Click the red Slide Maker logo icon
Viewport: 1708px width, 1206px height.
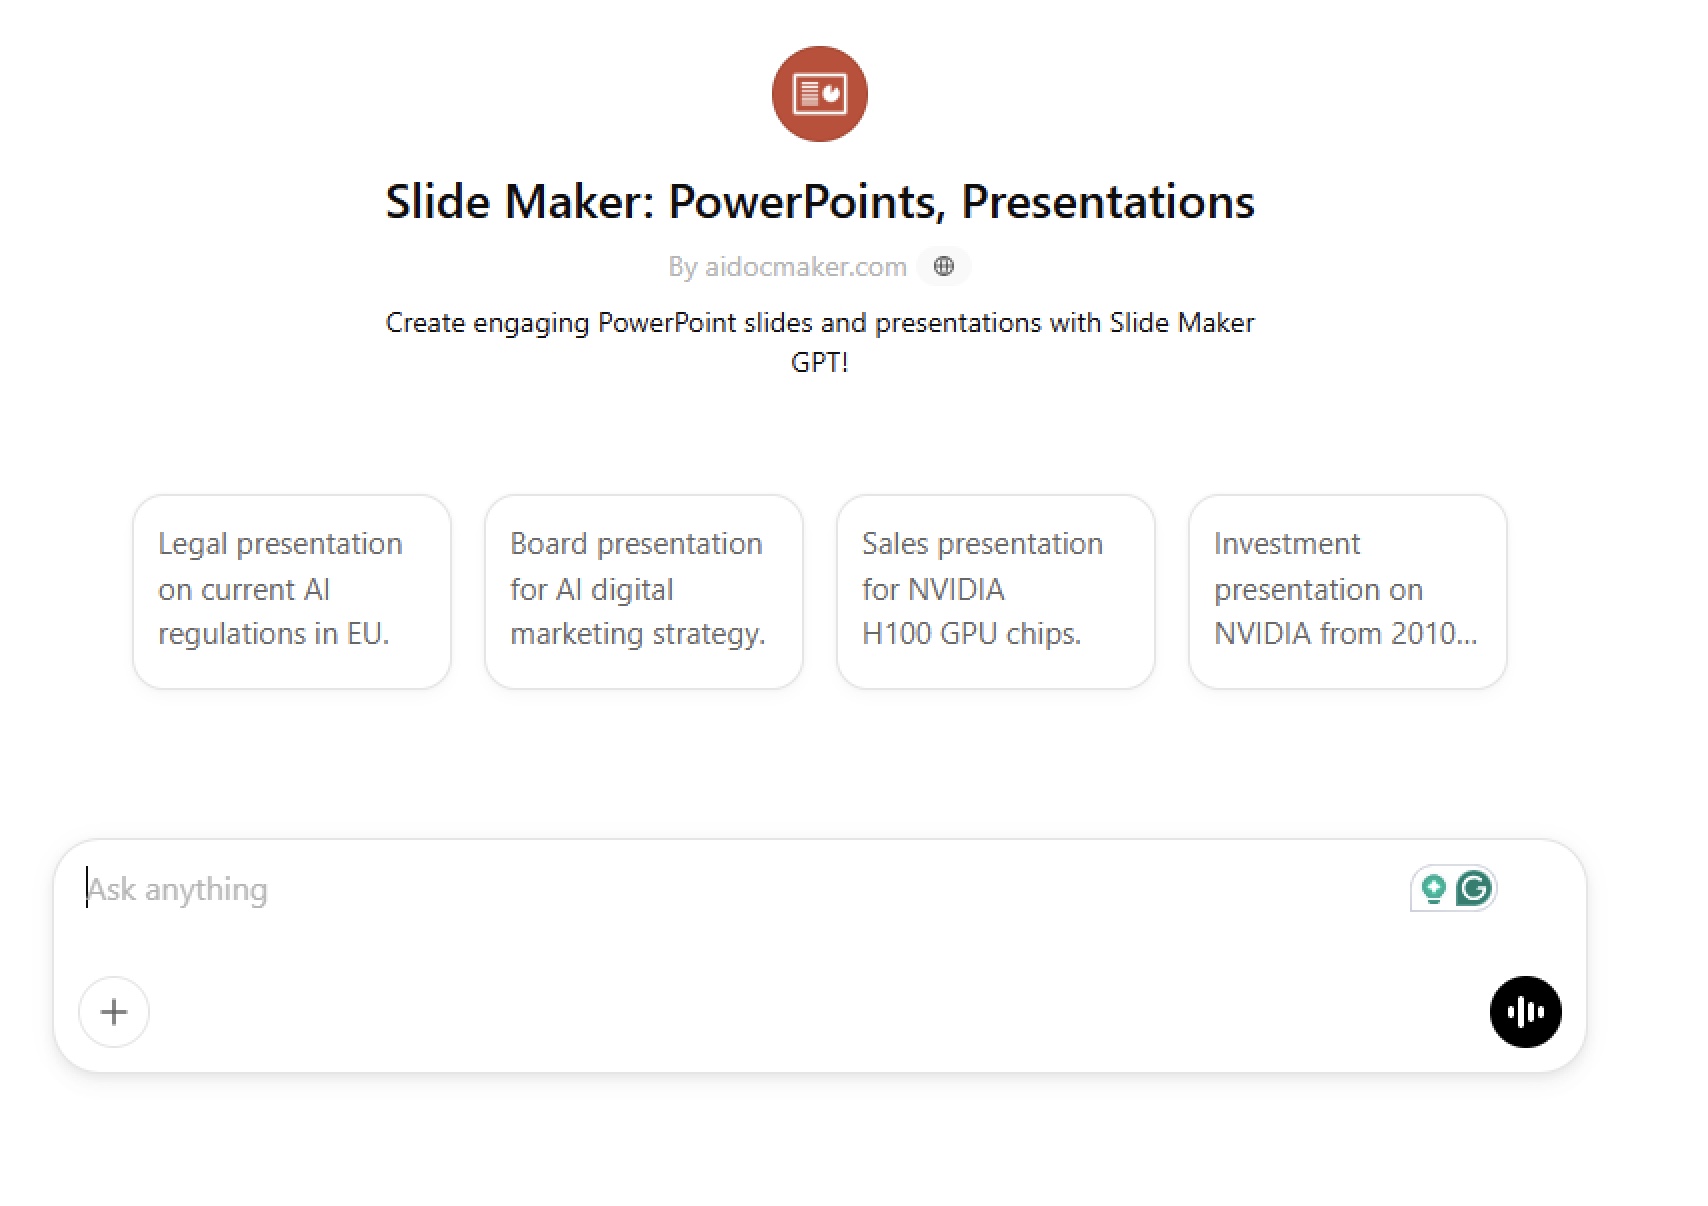[x=819, y=94]
